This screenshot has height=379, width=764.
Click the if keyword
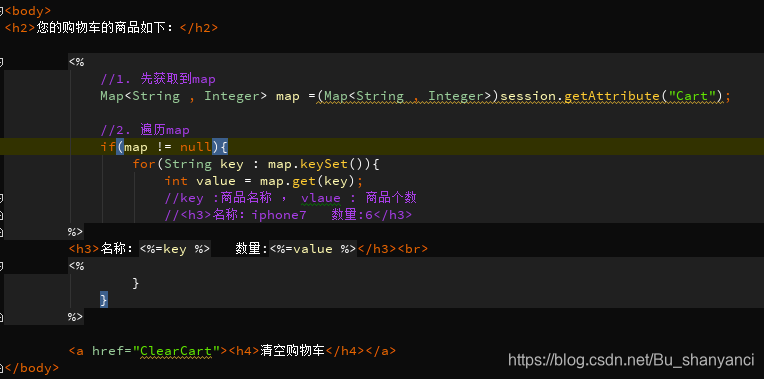coord(108,147)
